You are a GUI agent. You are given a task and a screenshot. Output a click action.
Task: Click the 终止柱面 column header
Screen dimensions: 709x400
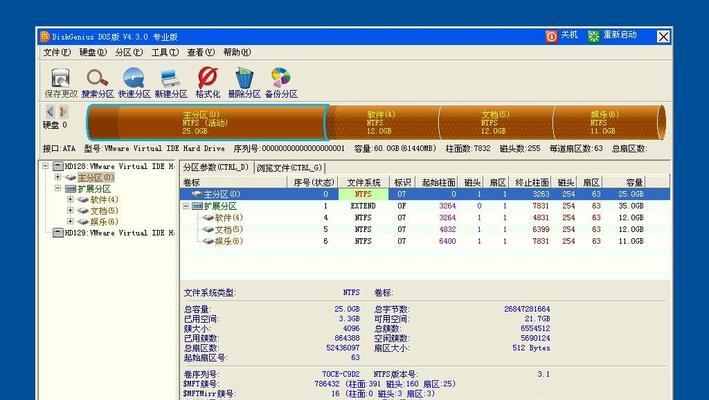(x=532, y=183)
